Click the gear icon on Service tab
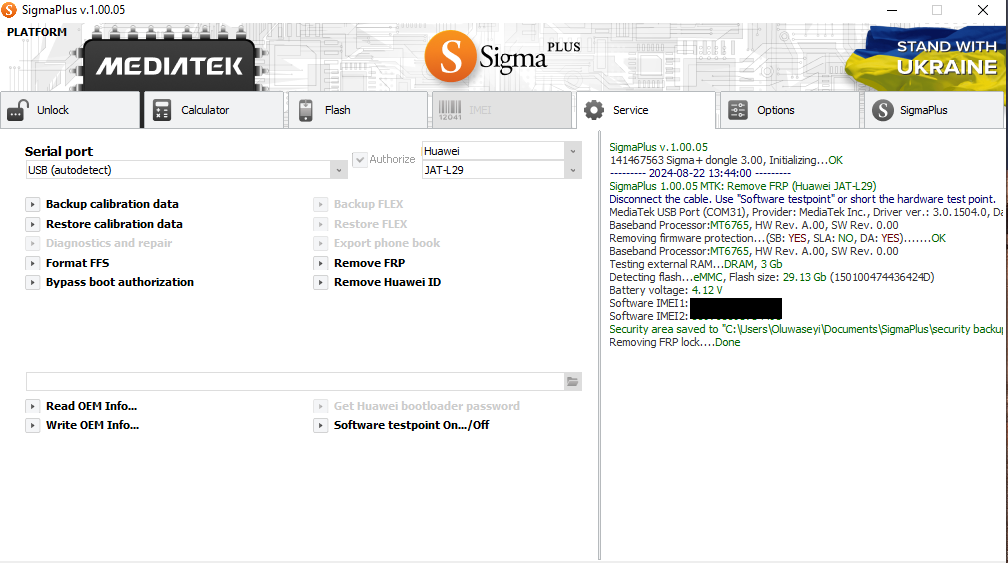Image resolution: width=1008 pixels, height=563 pixels. [x=594, y=110]
